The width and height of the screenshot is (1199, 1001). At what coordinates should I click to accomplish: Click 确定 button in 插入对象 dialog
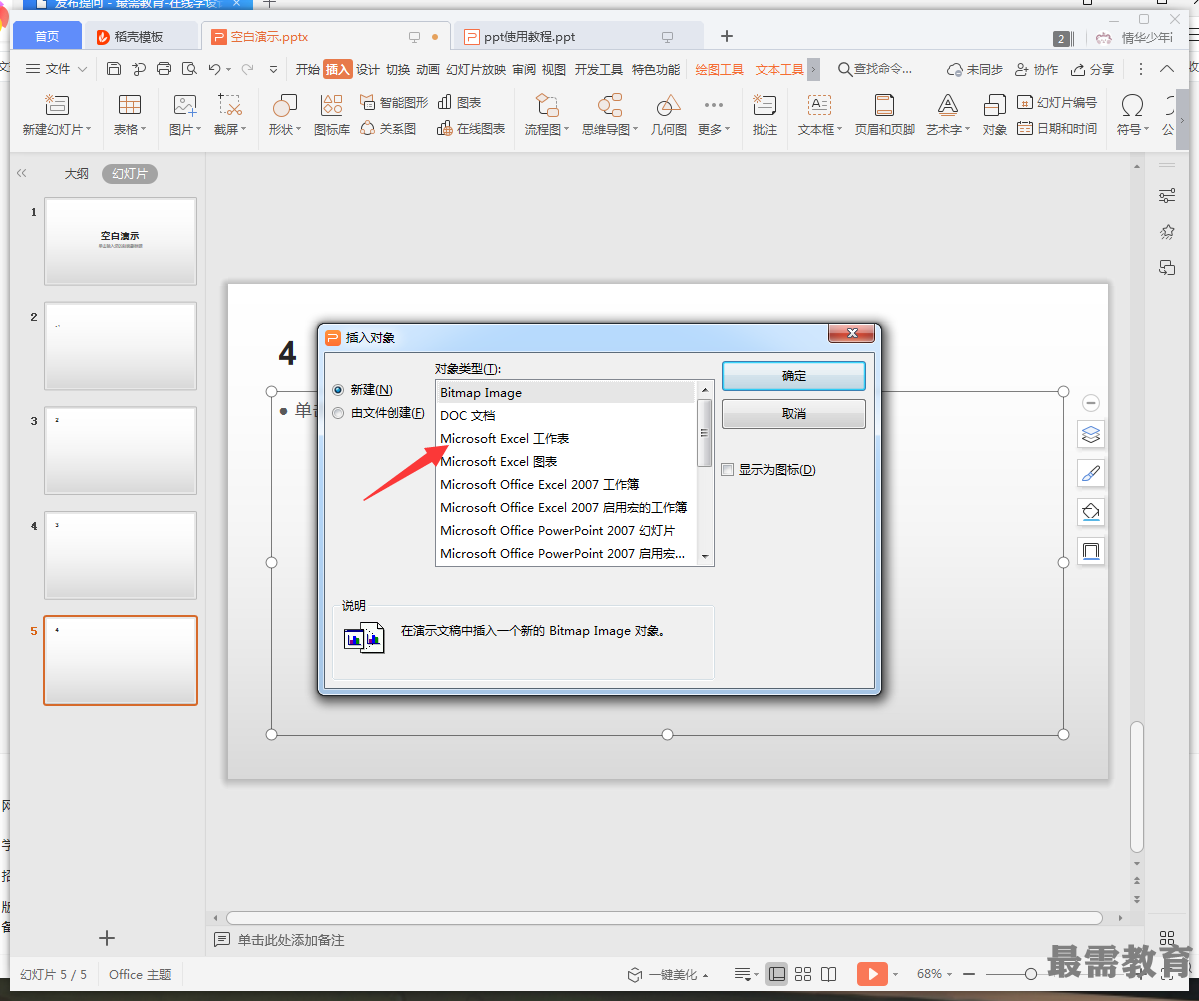coord(794,375)
